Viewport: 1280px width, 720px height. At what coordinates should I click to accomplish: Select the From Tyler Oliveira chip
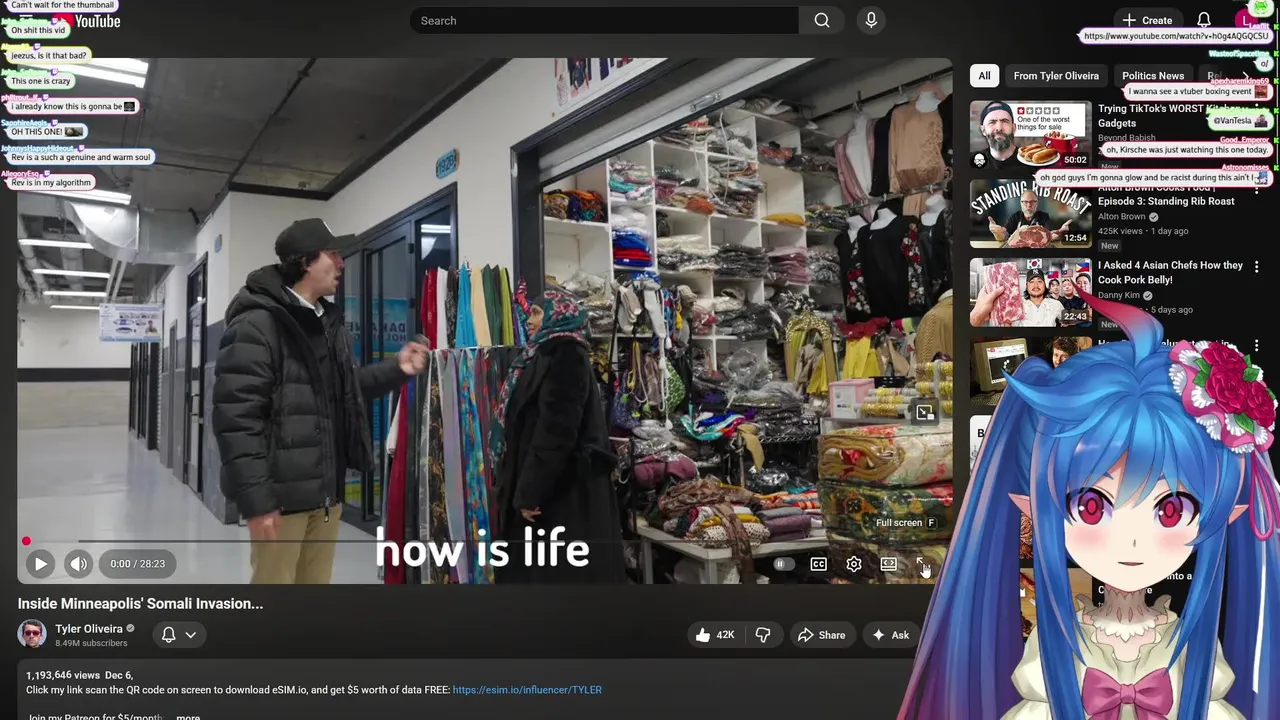coord(1056,76)
